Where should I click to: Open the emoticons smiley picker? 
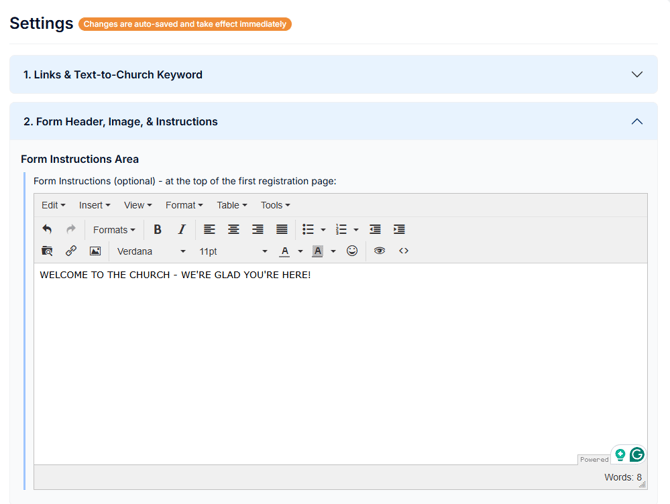352,251
